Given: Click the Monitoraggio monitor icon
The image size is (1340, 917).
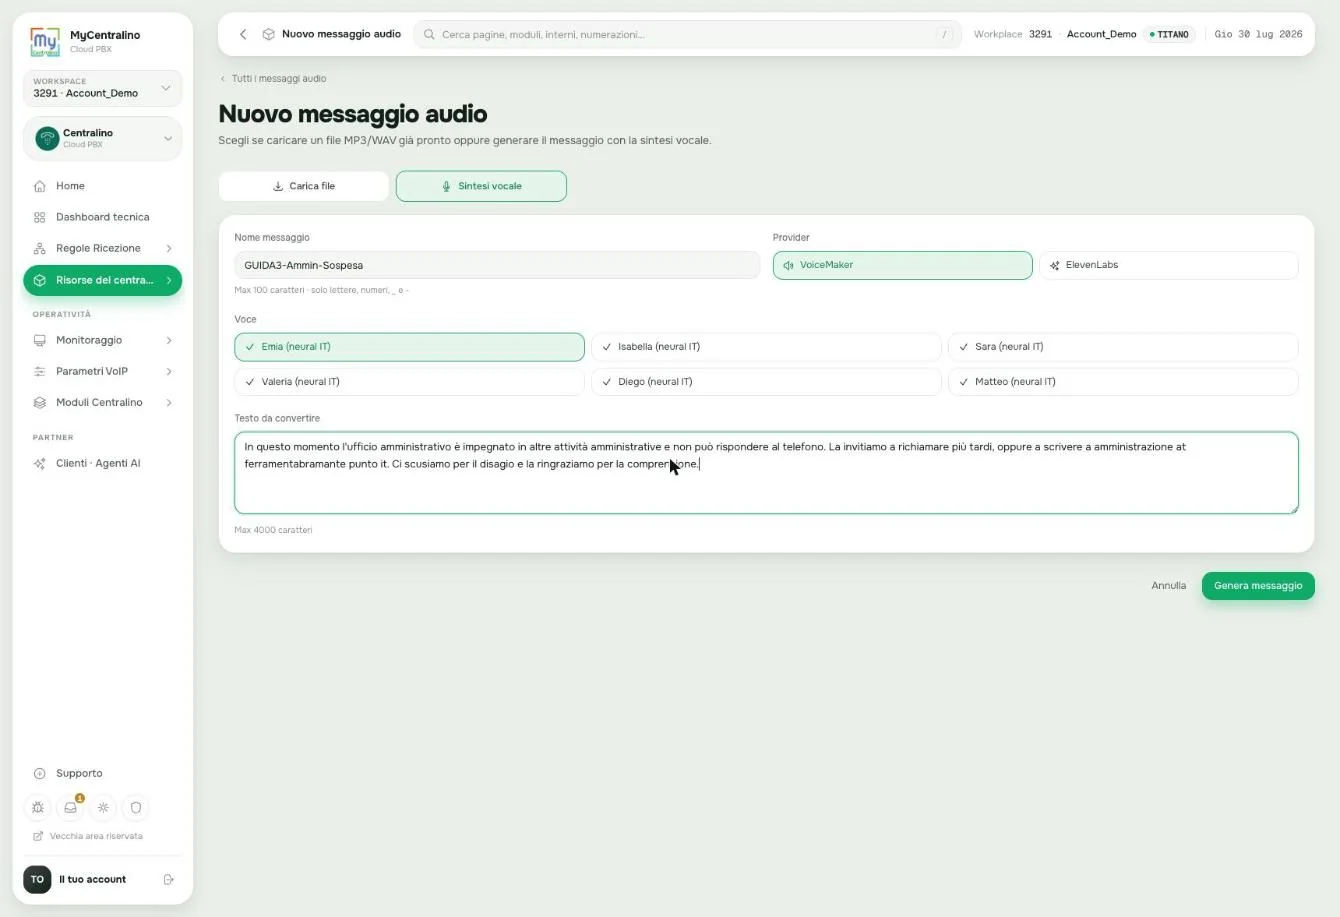Looking at the screenshot, I should (x=40, y=340).
